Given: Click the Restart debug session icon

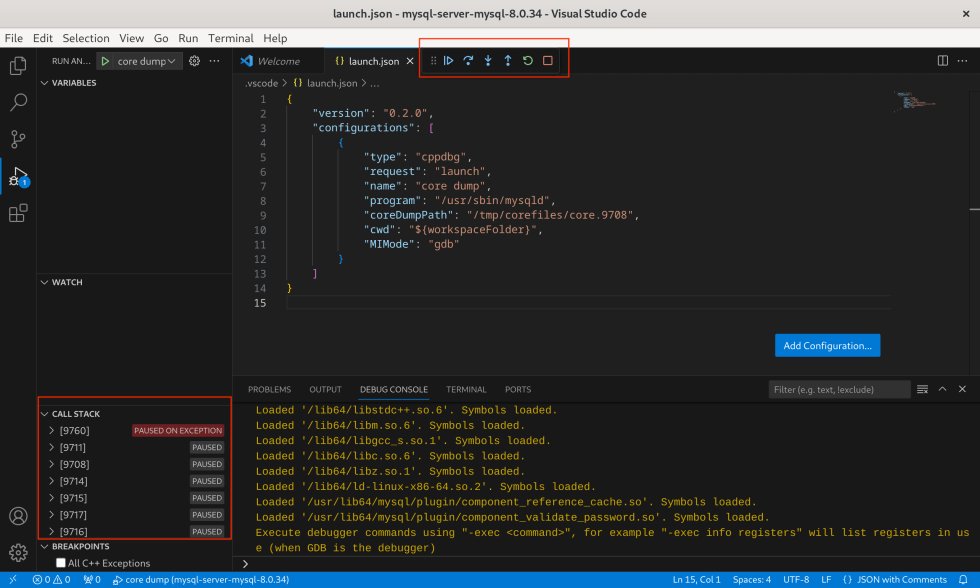Looking at the screenshot, I should coord(527,60).
